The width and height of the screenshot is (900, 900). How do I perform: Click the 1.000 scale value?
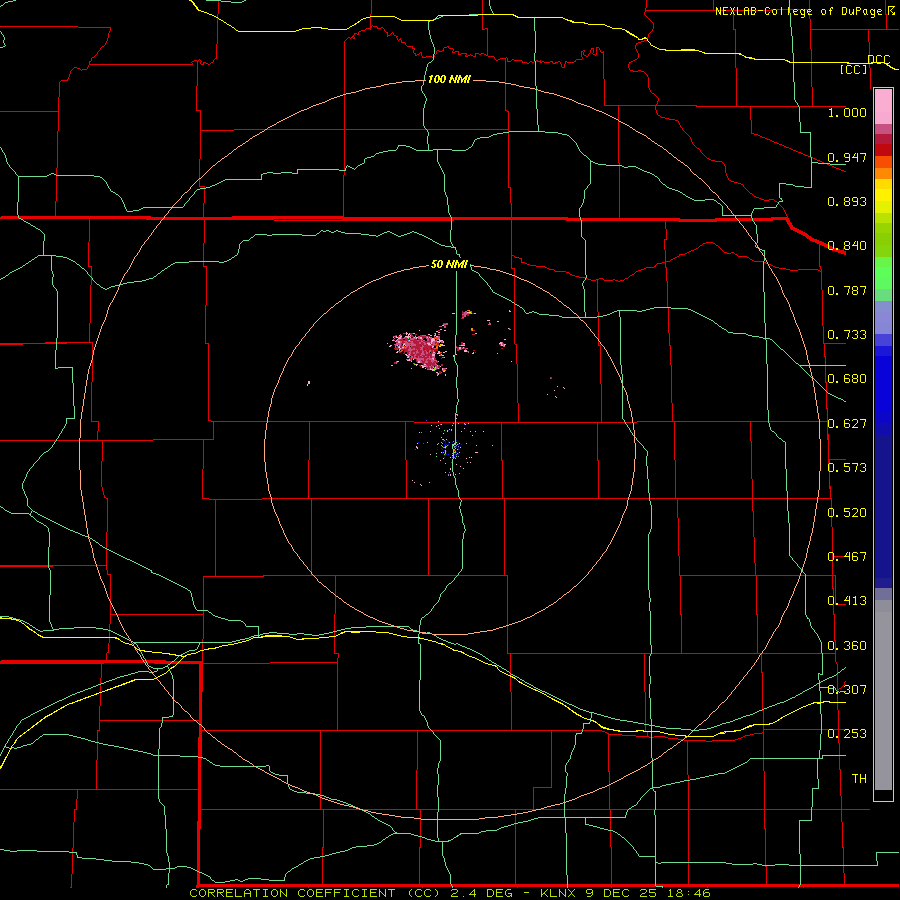847,112
